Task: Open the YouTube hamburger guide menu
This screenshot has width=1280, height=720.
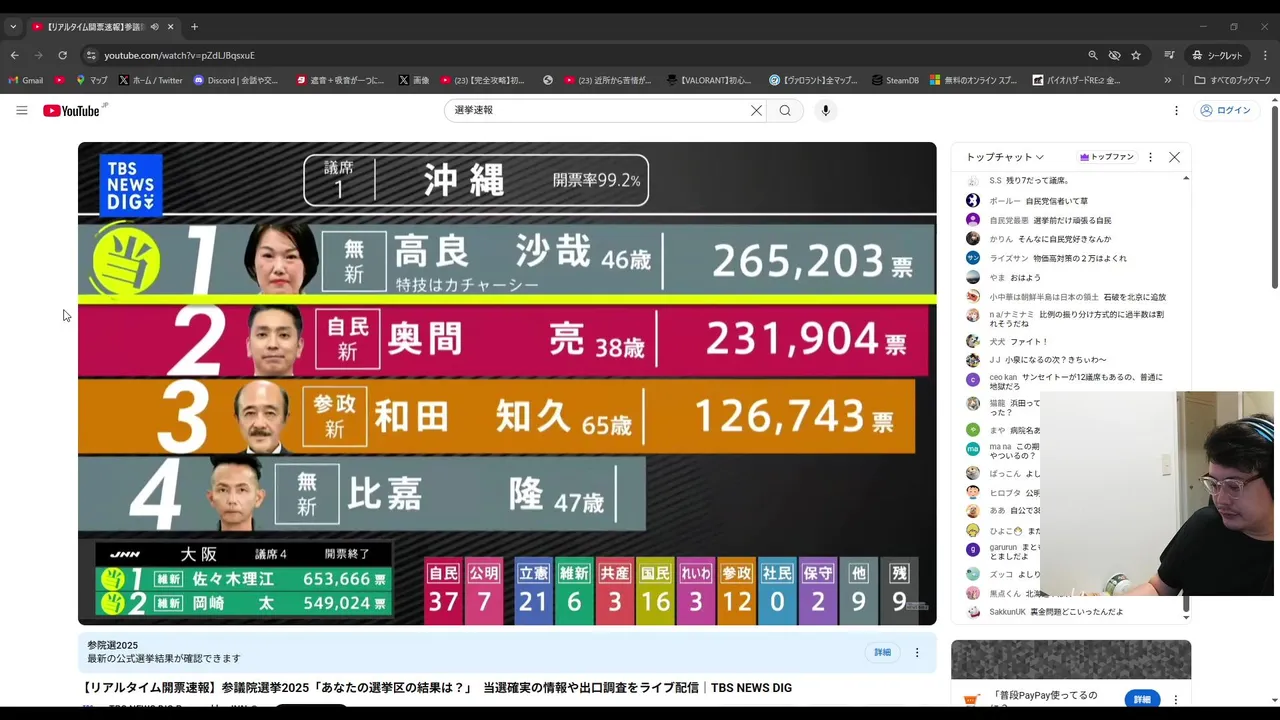Action: pyautogui.click(x=21, y=110)
